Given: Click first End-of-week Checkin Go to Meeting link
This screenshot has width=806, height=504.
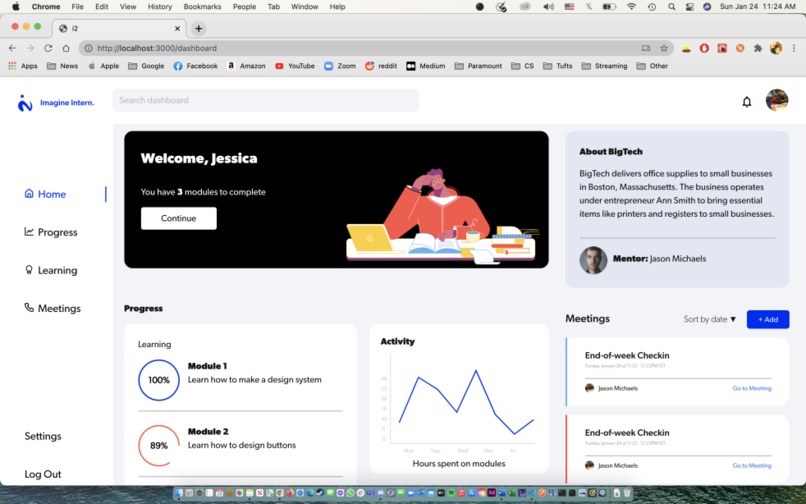Looking at the screenshot, I should pyautogui.click(x=752, y=388).
